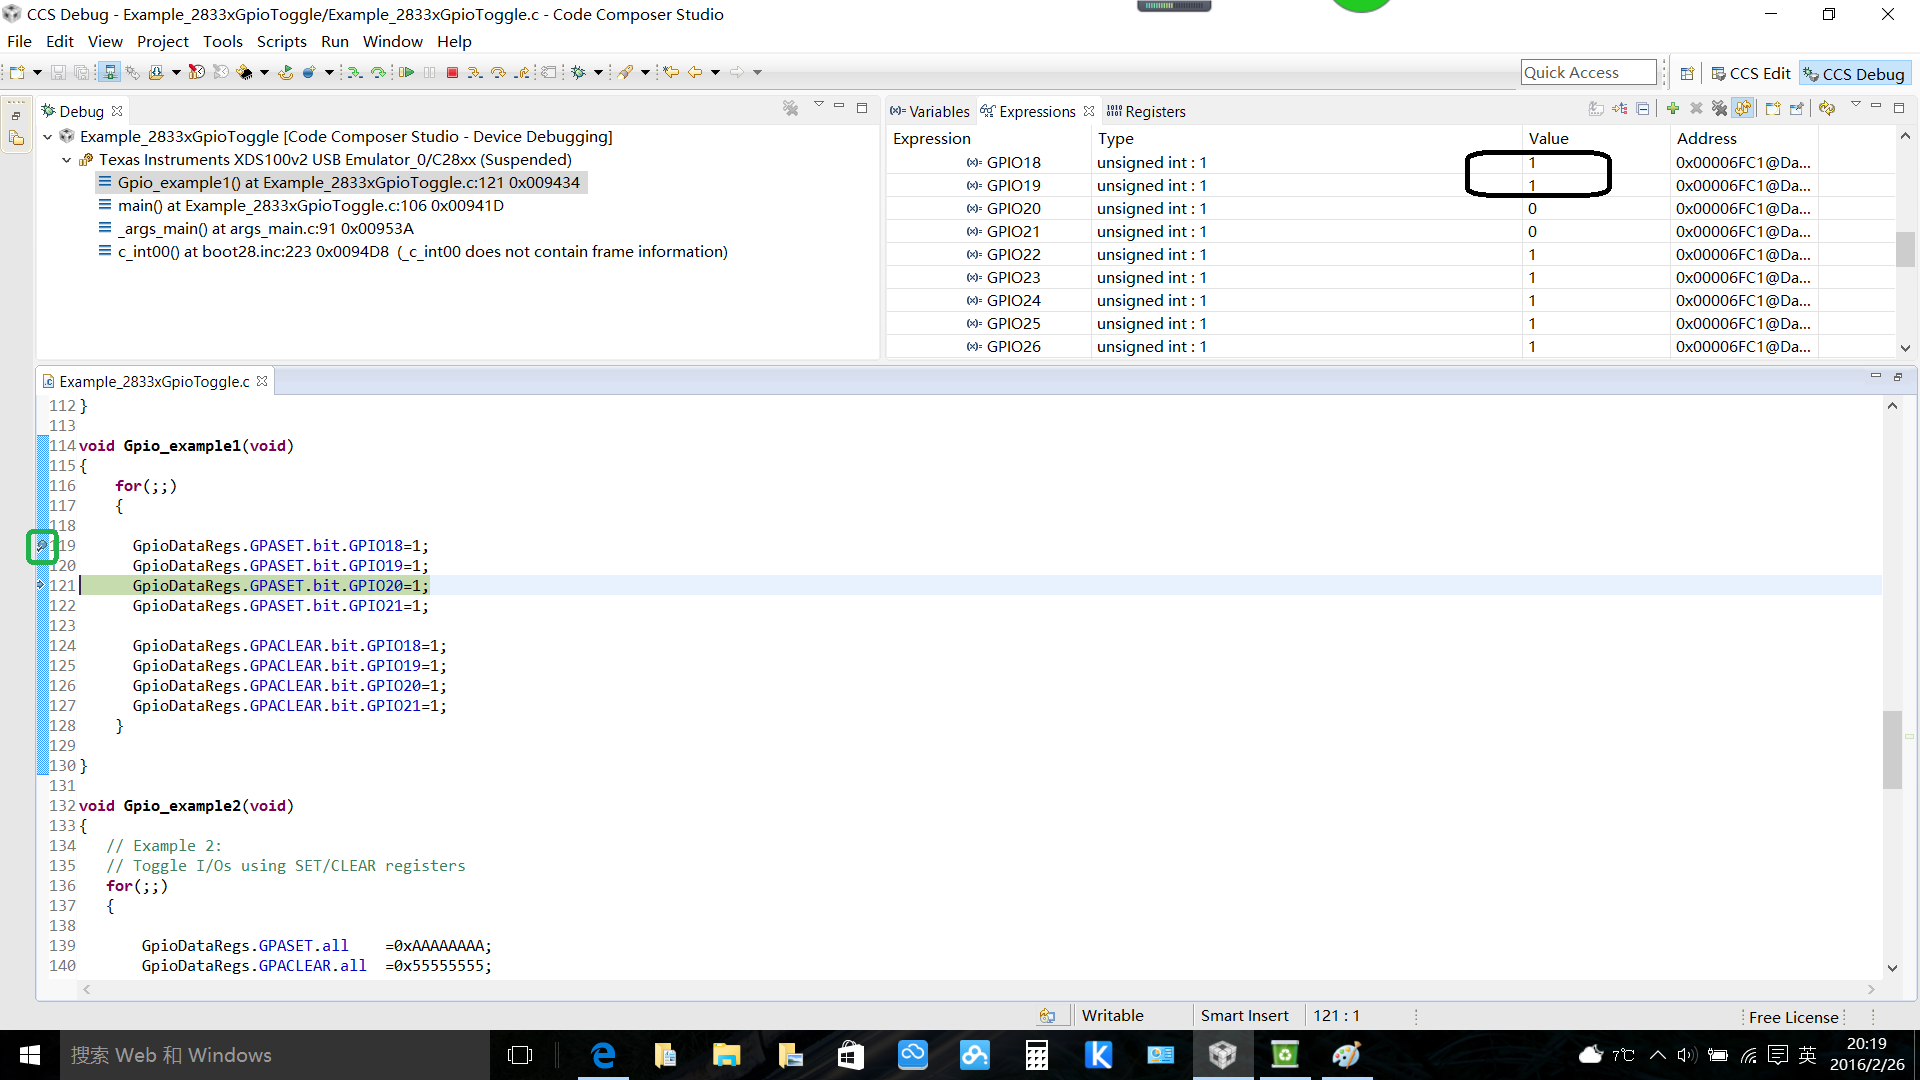This screenshot has height=1080, width=1920.
Task: Click the Step Return icon
Action: 522,72
